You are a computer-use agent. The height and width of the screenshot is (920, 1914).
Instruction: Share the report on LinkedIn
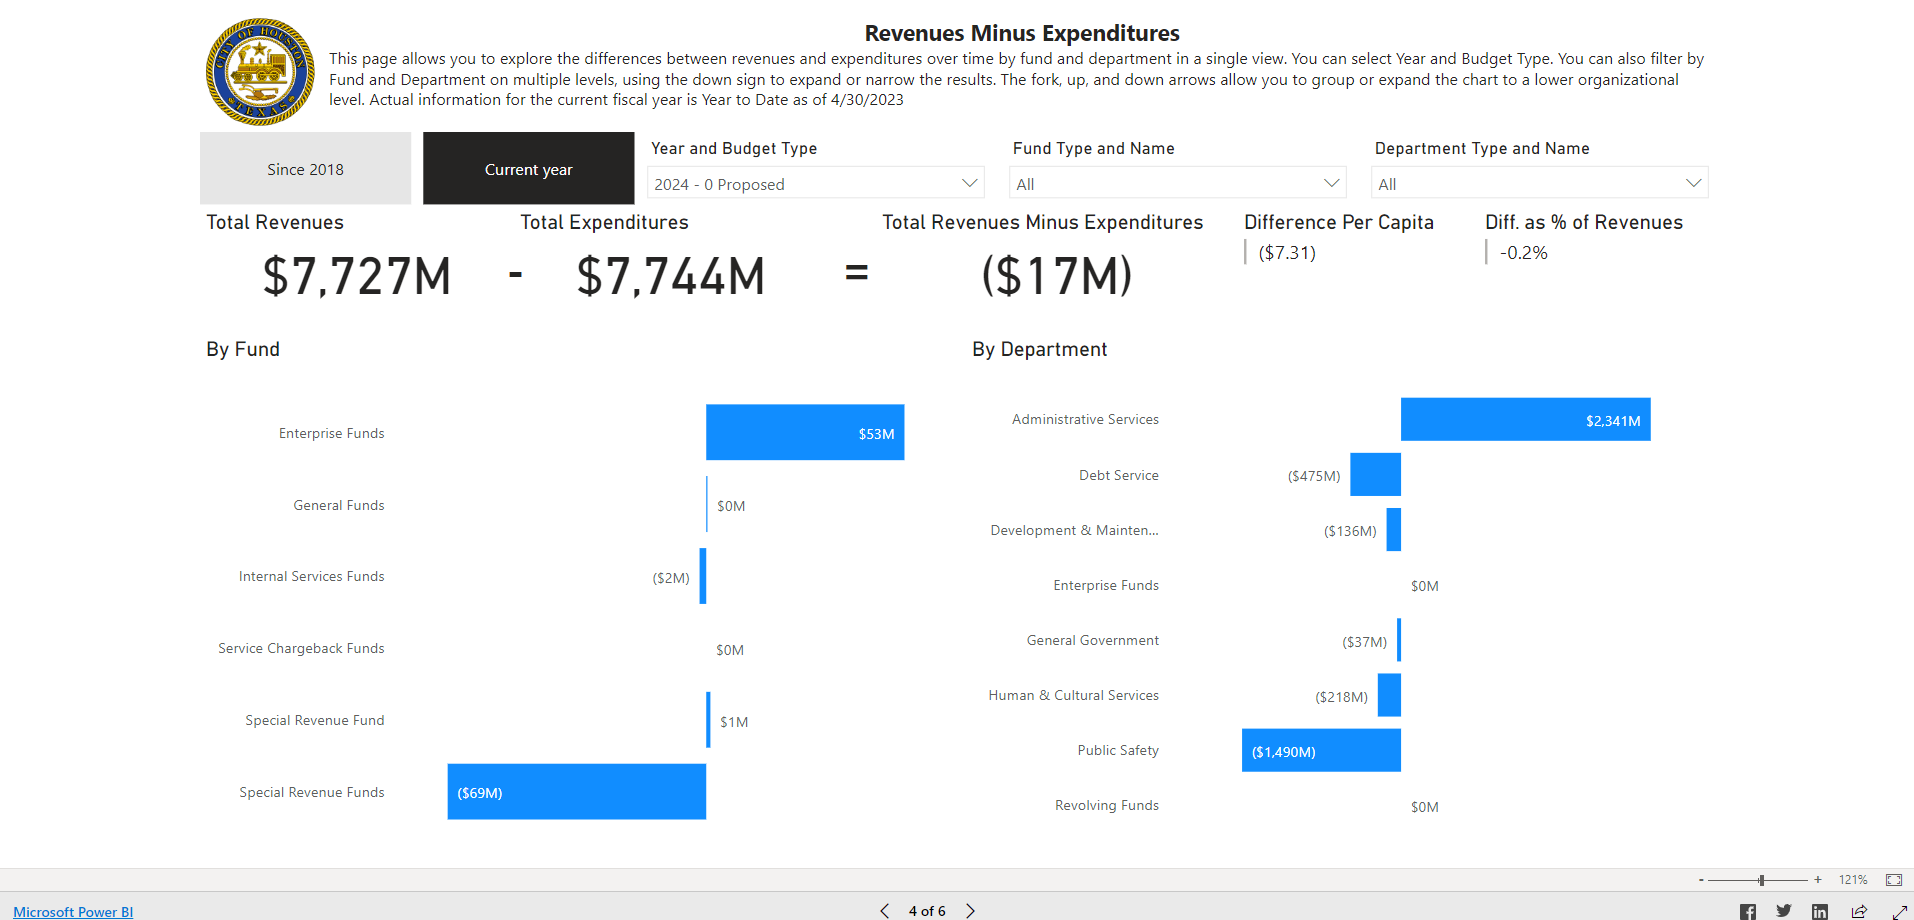click(1819, 911)
